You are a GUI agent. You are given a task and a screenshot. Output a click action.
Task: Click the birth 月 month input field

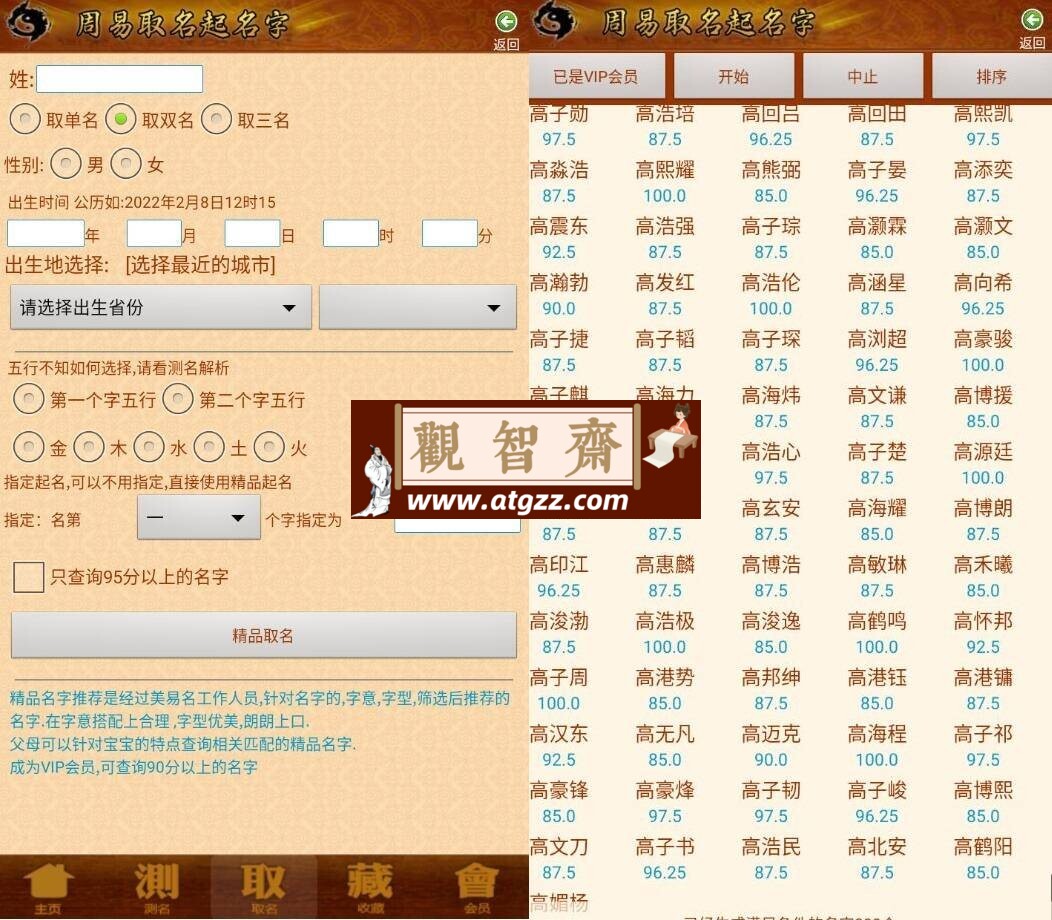pyautogui.click(x=154, y=234)
